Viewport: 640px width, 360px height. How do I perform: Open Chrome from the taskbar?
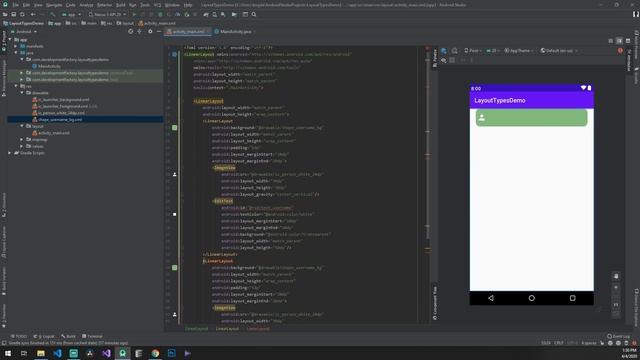[155, 353]
